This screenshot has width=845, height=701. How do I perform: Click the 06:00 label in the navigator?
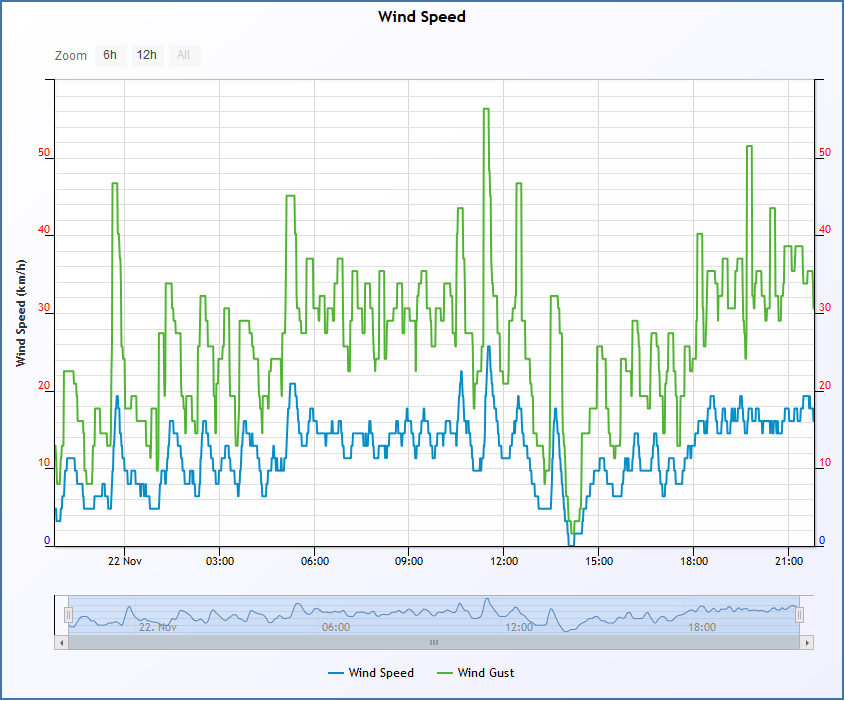(336, 627)
